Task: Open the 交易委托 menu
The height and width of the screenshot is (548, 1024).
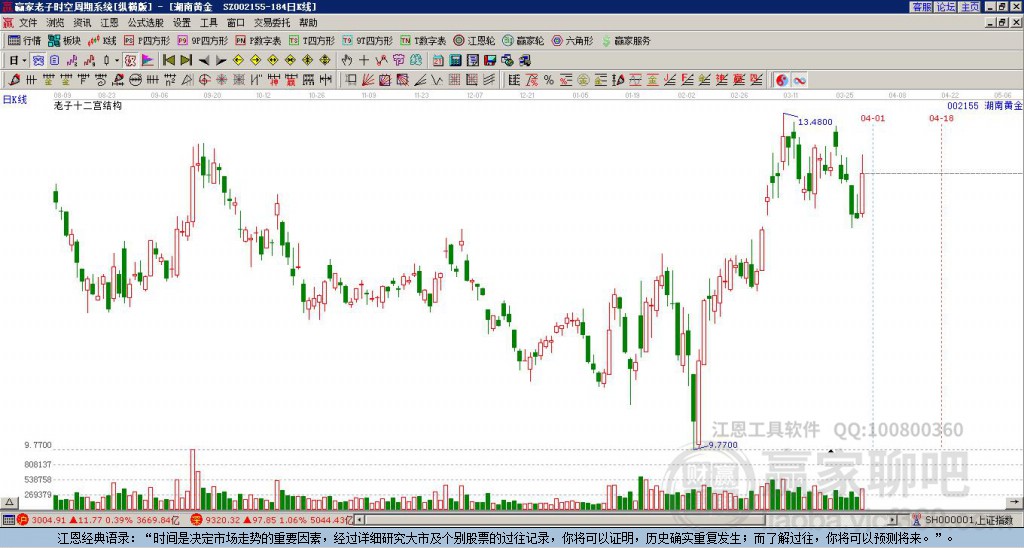Action: (272, 23)
